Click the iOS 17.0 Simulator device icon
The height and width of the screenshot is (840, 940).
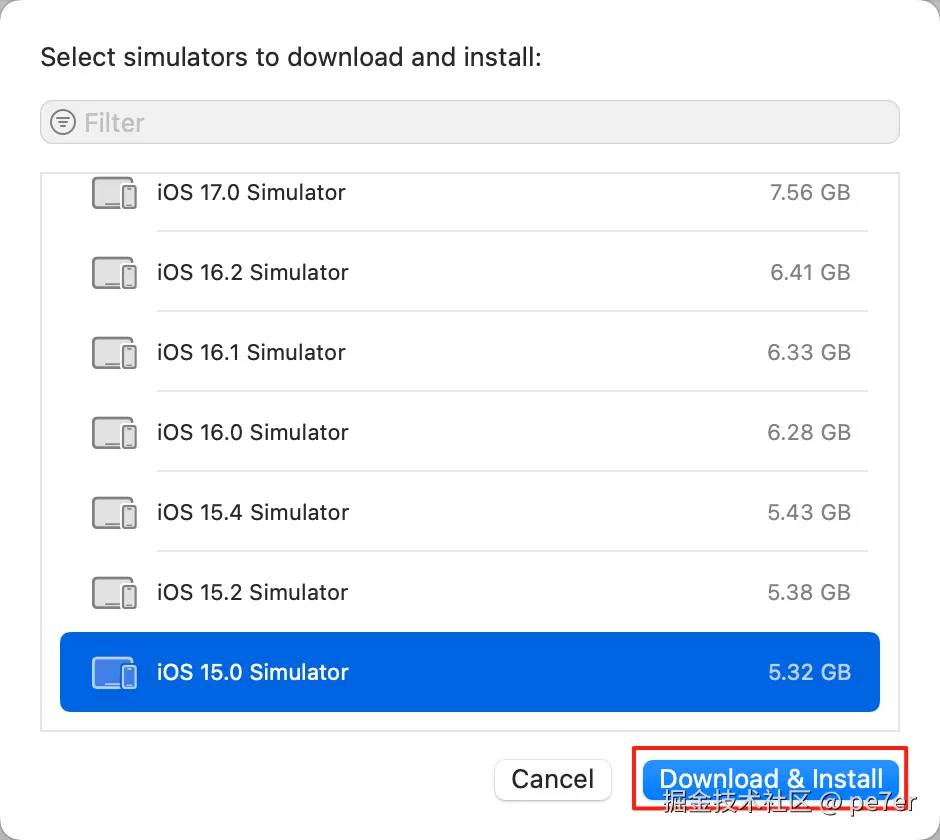115,193
